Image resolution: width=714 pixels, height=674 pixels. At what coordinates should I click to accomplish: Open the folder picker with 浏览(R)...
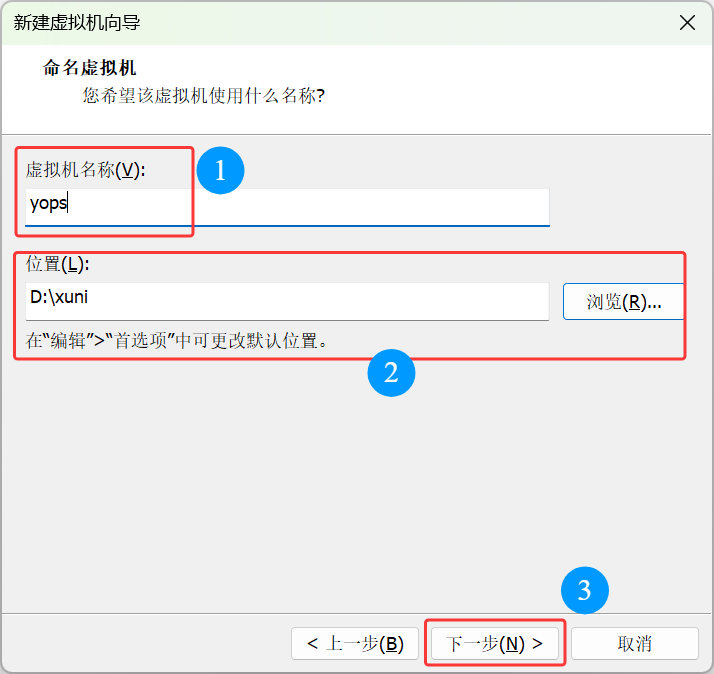click(623, 302)
